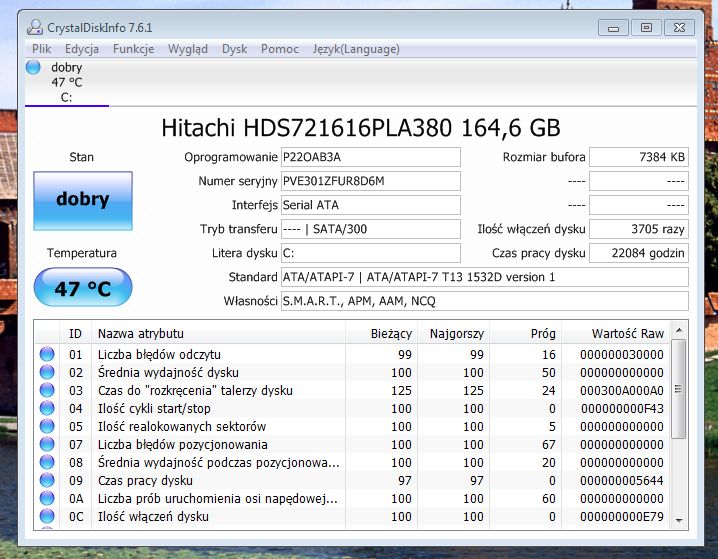718x559 pixels.
Task: Click the serial number field PVE301ZFUR8D6M
Action: point(370,181)
